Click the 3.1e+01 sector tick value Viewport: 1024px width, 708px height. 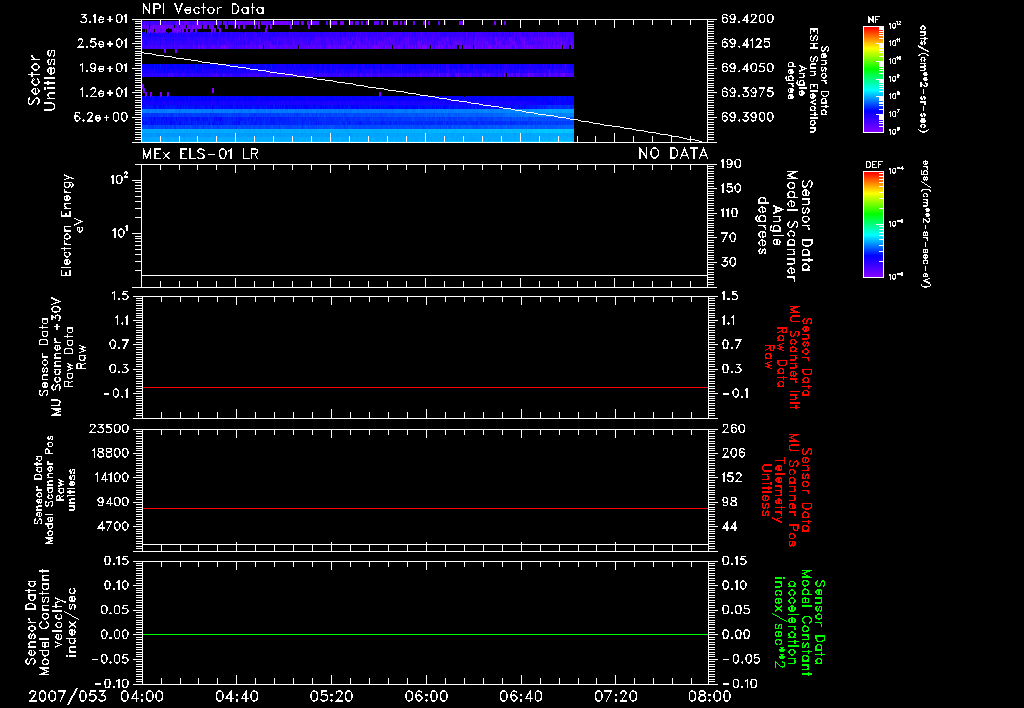[x=103, y=19]
